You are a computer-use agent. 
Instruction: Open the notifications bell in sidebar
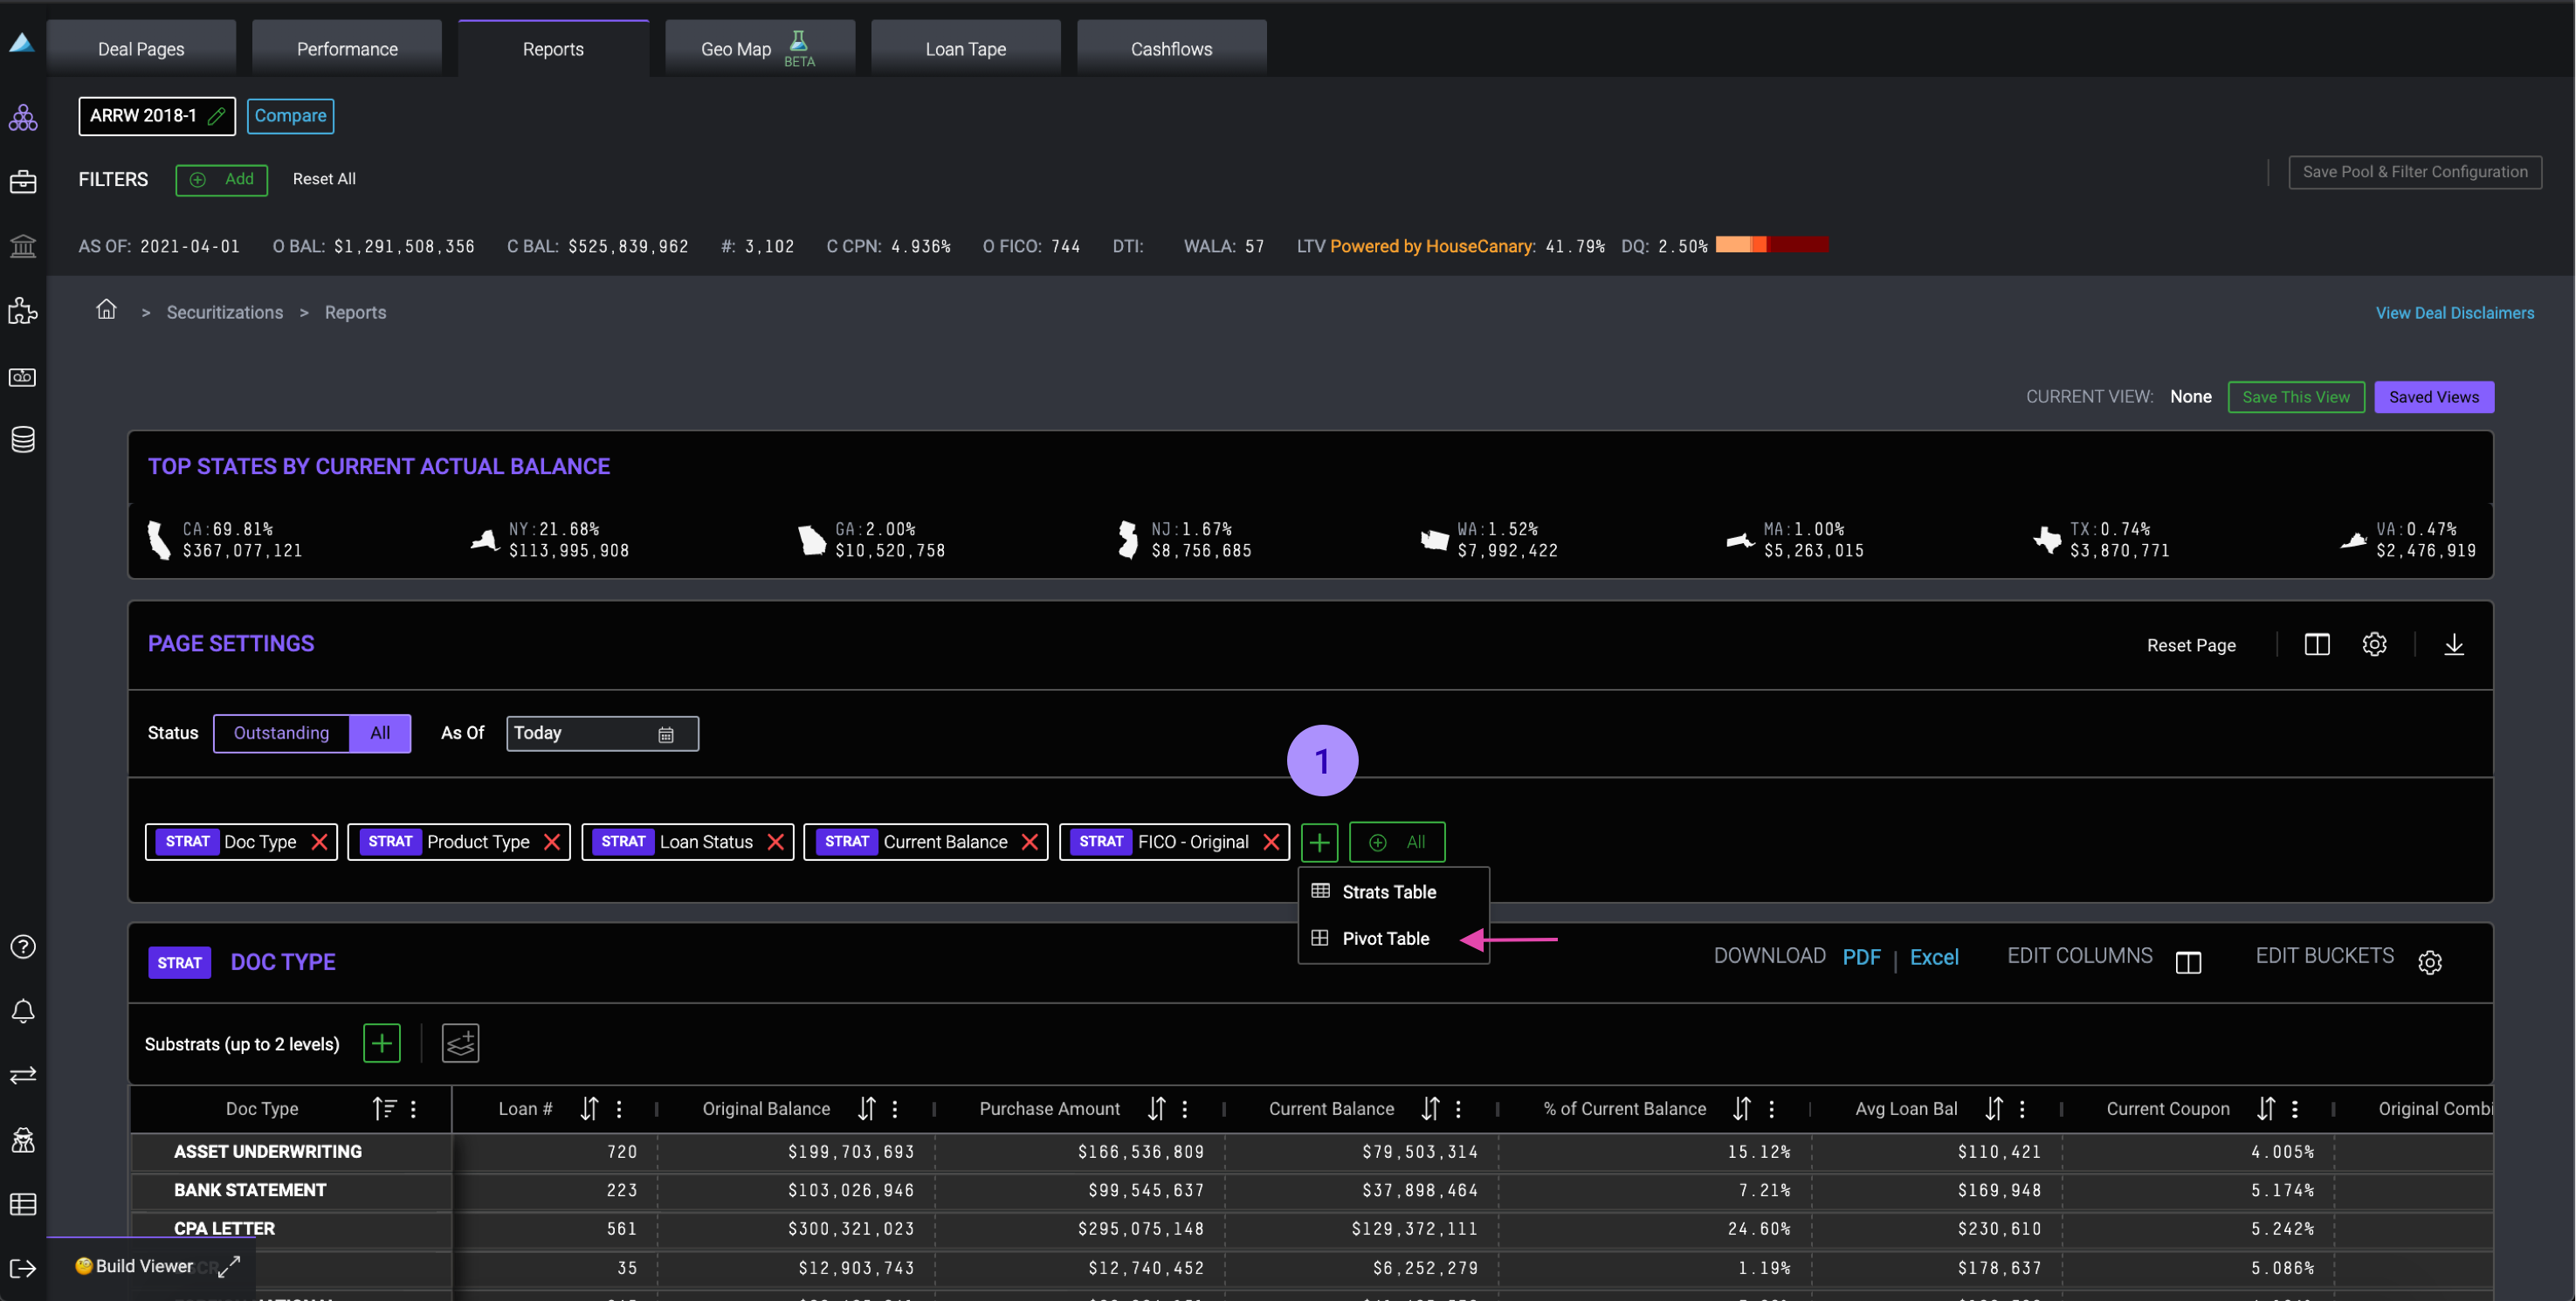click(x=23, y=1011)
